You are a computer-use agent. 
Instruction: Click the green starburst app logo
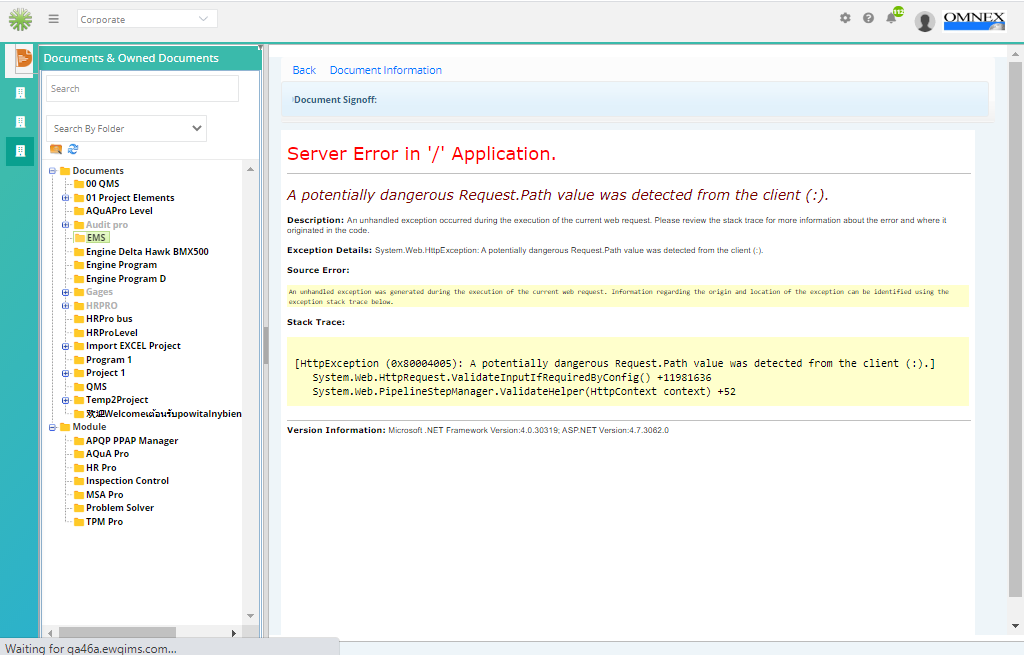(x=20, y=20)
